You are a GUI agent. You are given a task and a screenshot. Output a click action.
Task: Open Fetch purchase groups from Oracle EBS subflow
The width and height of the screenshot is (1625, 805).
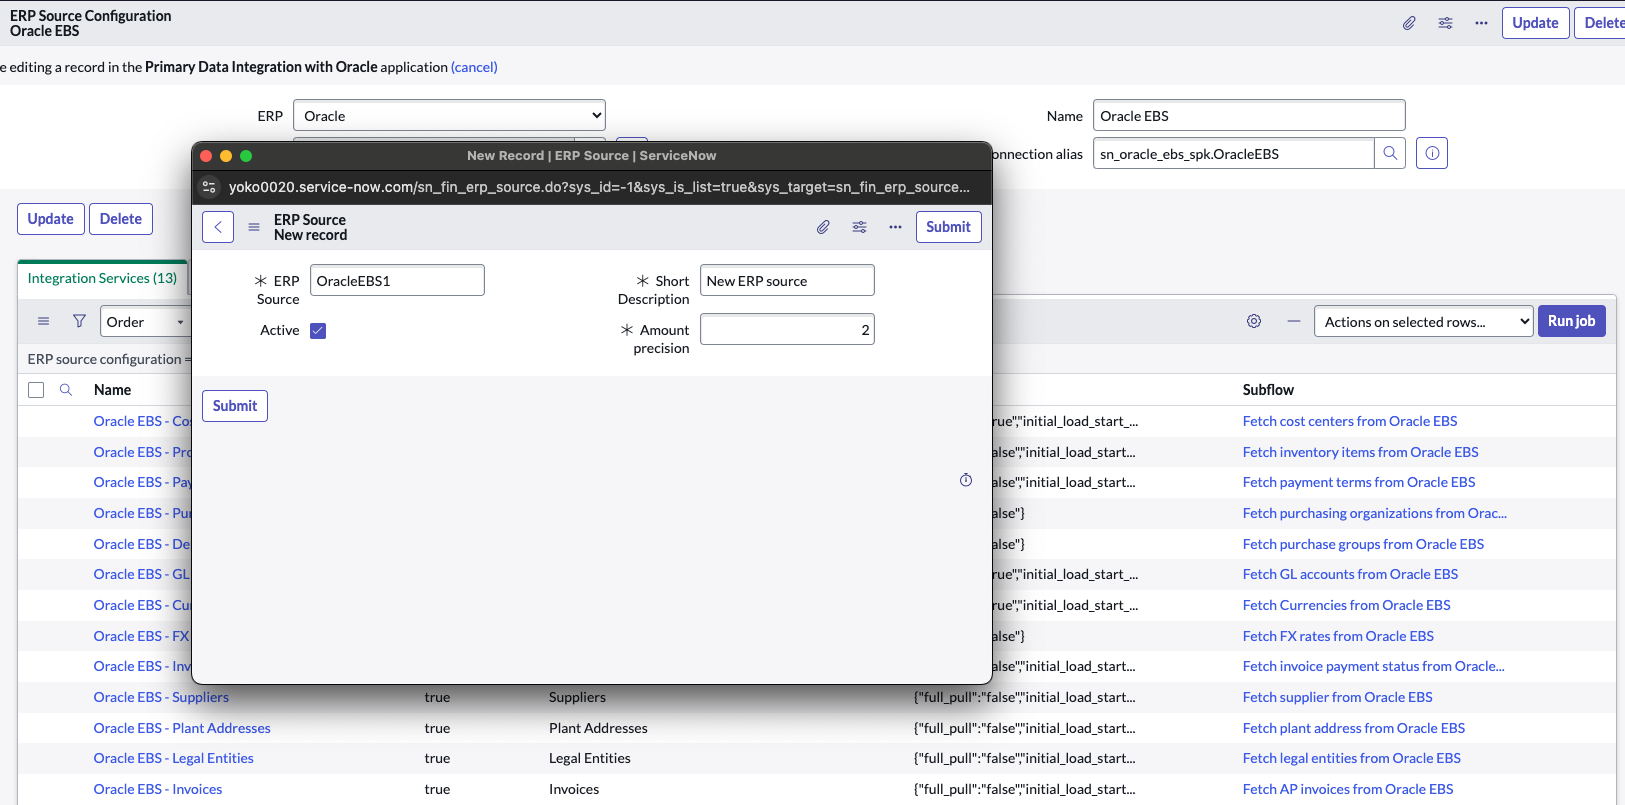[x=1363, y=544]
